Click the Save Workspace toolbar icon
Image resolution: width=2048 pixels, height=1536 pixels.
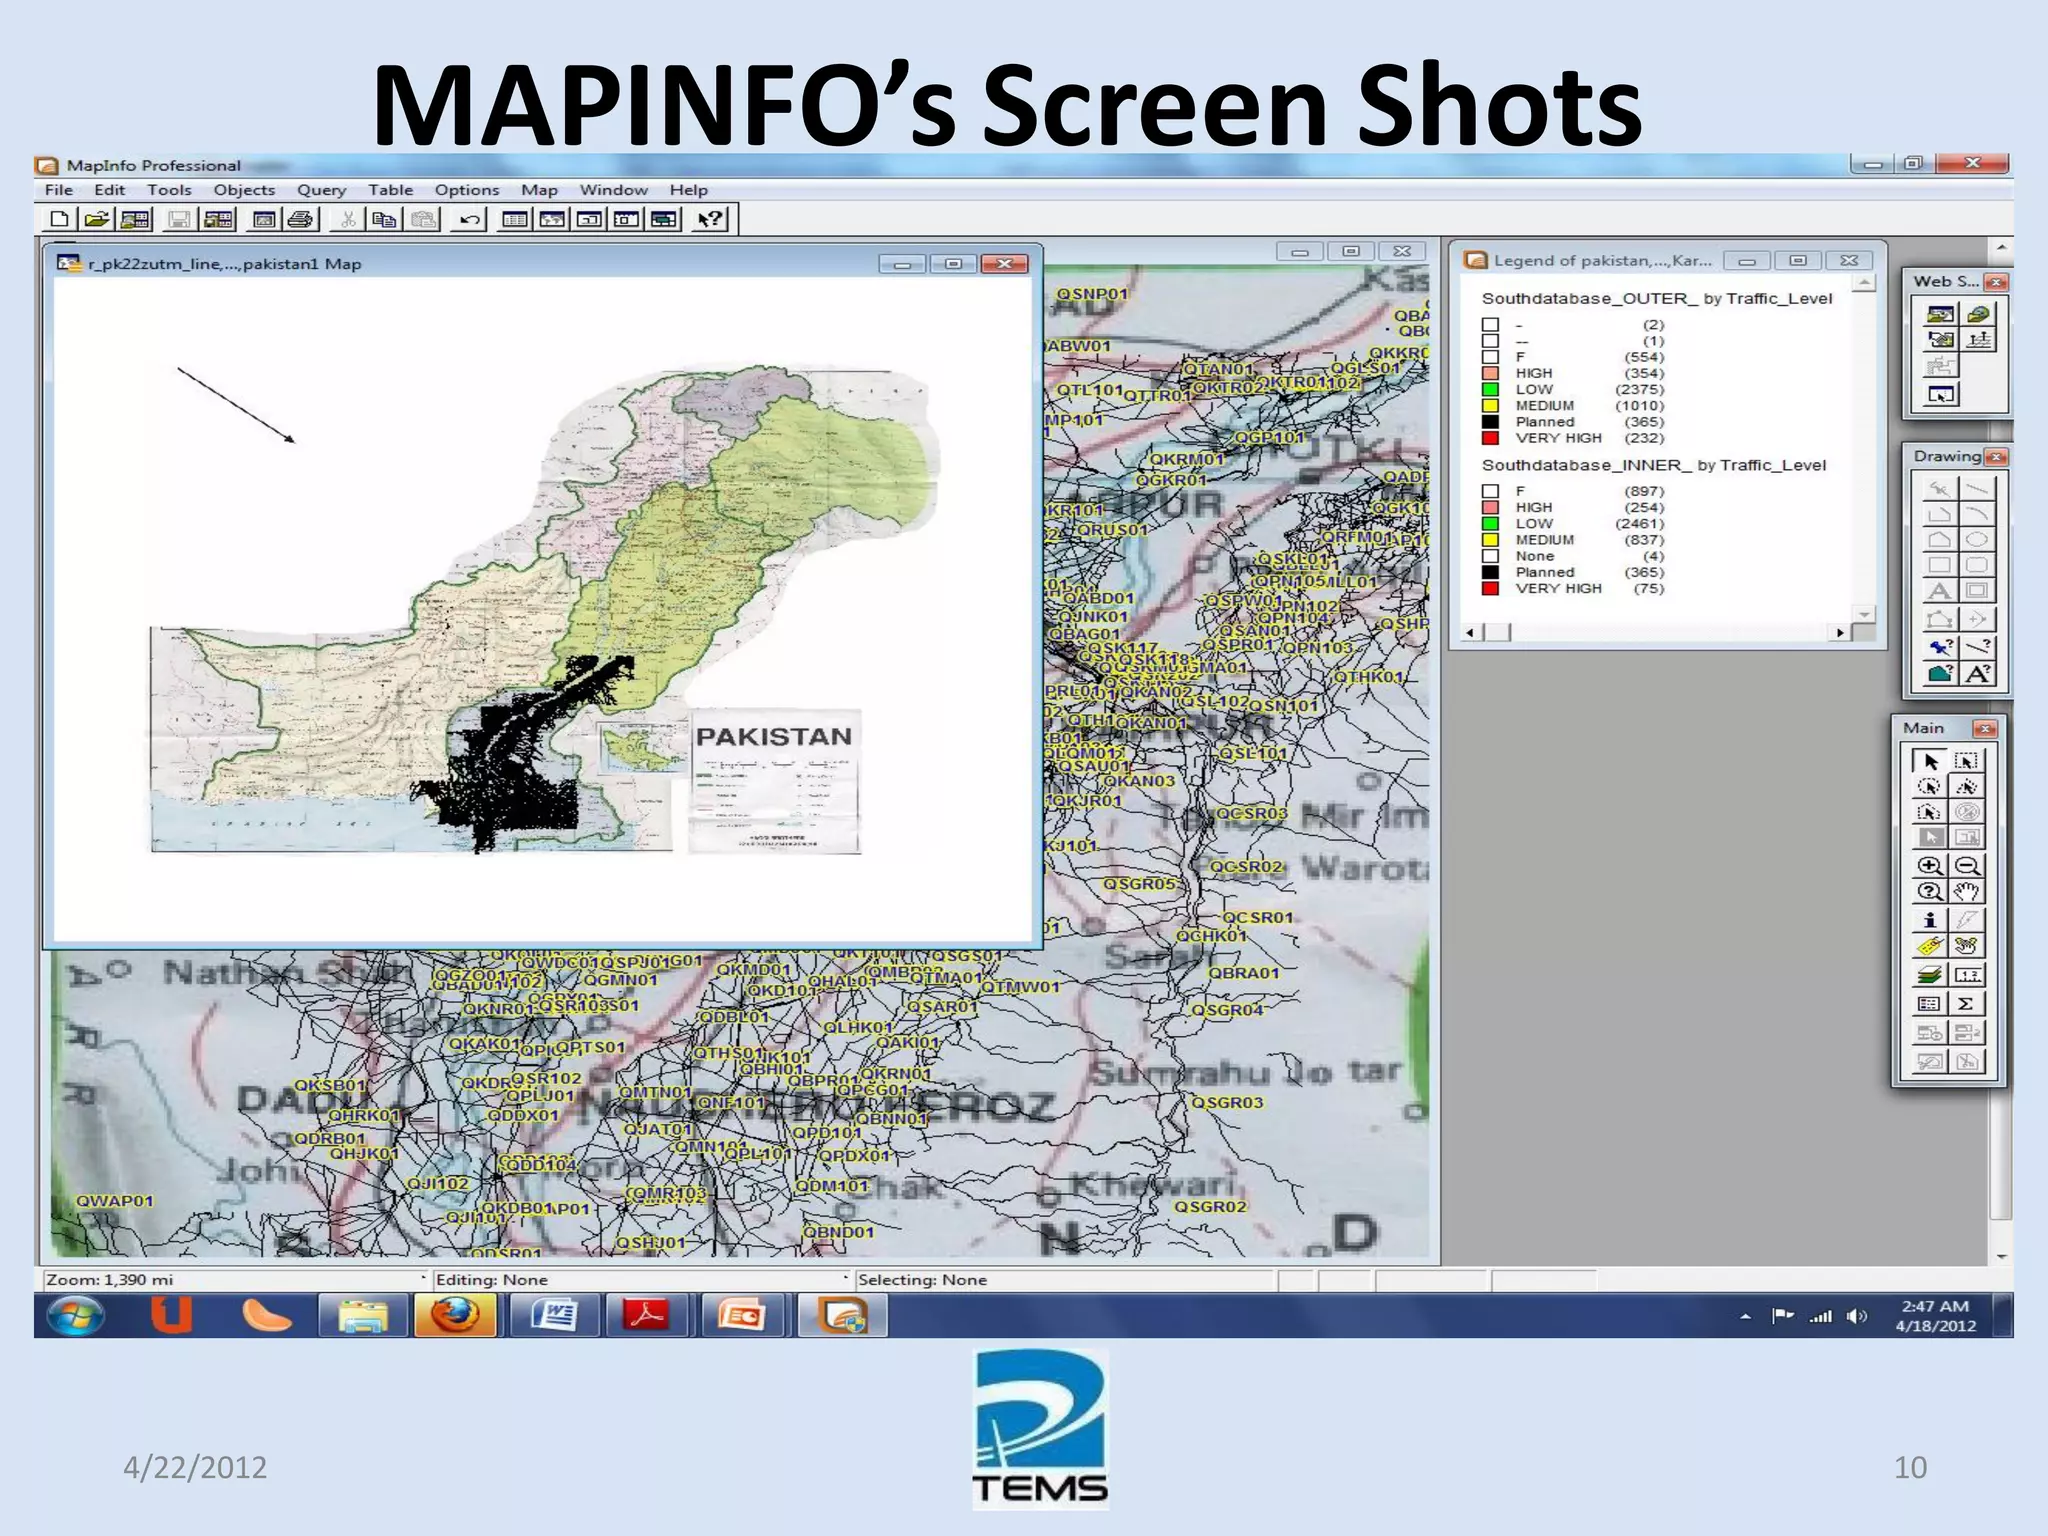tap(218, 219)
